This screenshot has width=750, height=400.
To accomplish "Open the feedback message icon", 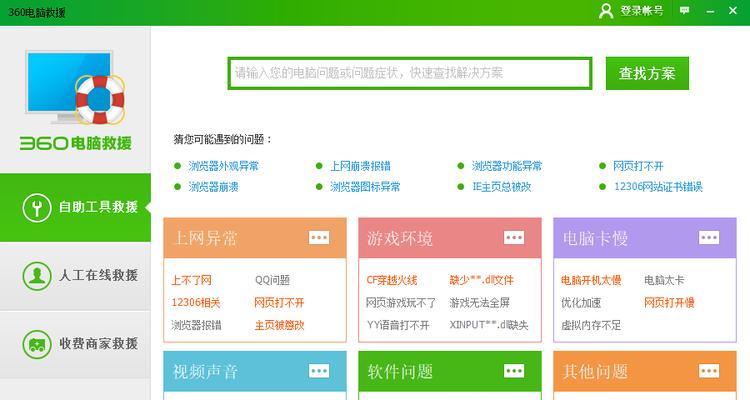I will tap(684, 11).
